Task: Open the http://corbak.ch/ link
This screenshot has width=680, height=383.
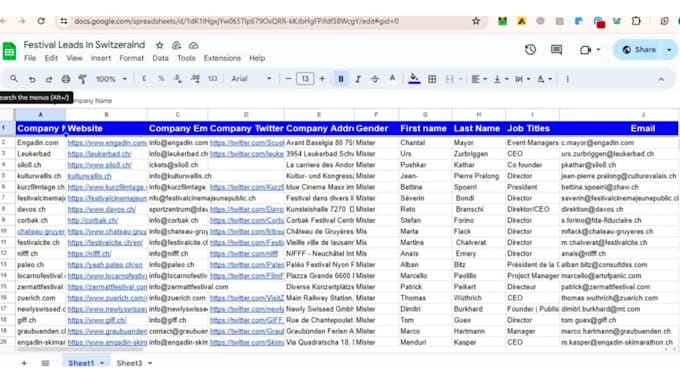Action: (x=93, y=220)
